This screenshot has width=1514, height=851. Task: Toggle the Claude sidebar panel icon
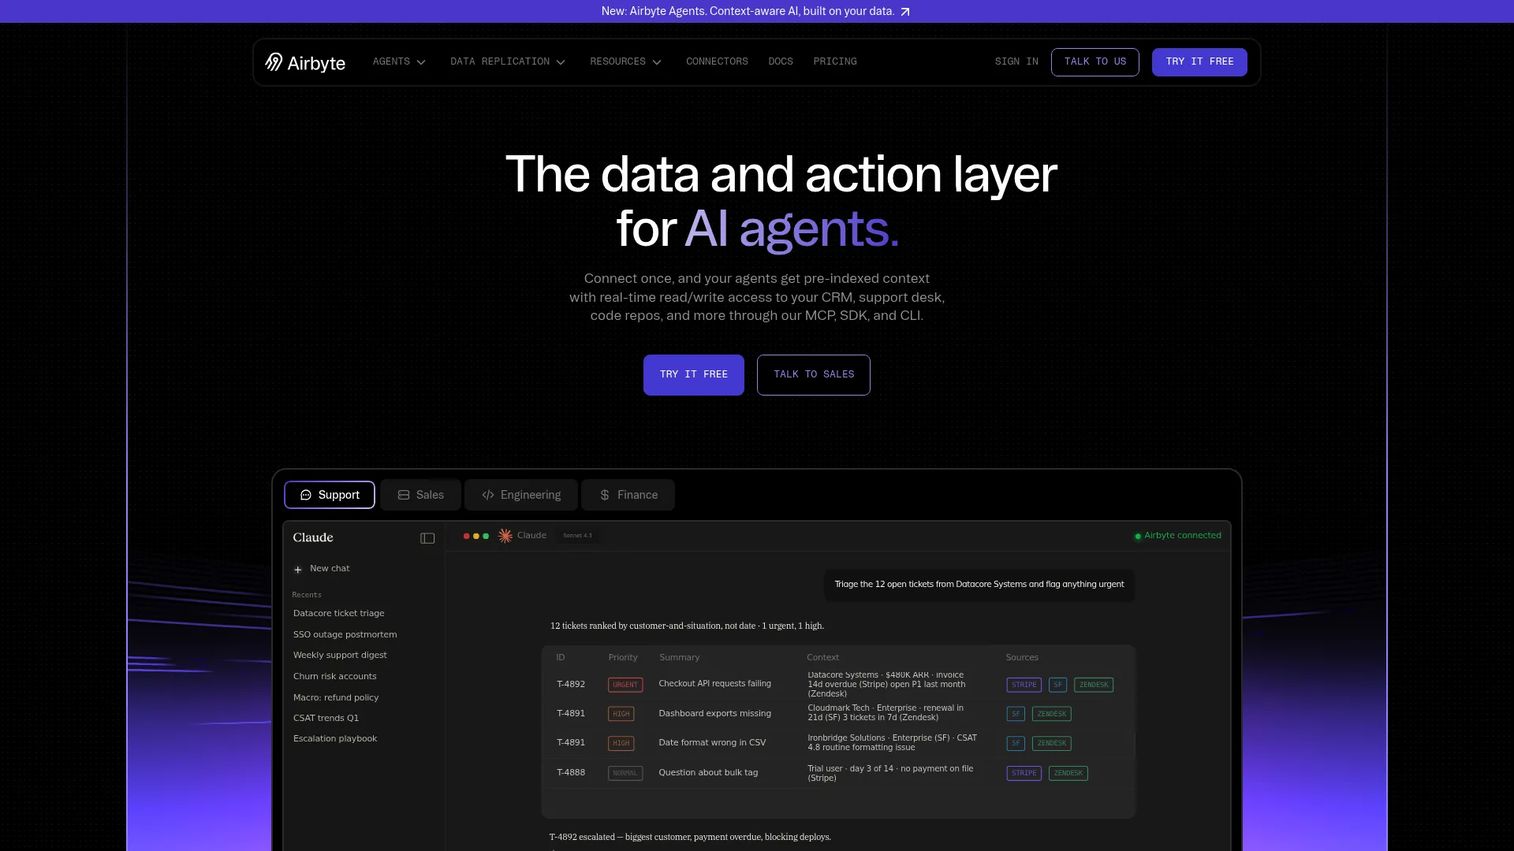point(428,538)
